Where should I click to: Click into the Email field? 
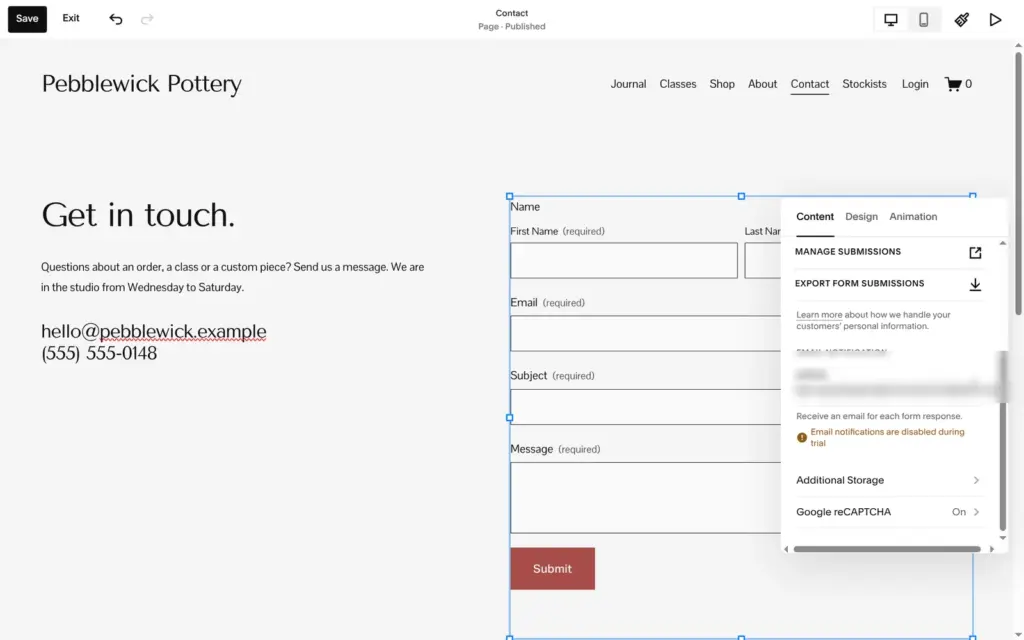(645, 334)
